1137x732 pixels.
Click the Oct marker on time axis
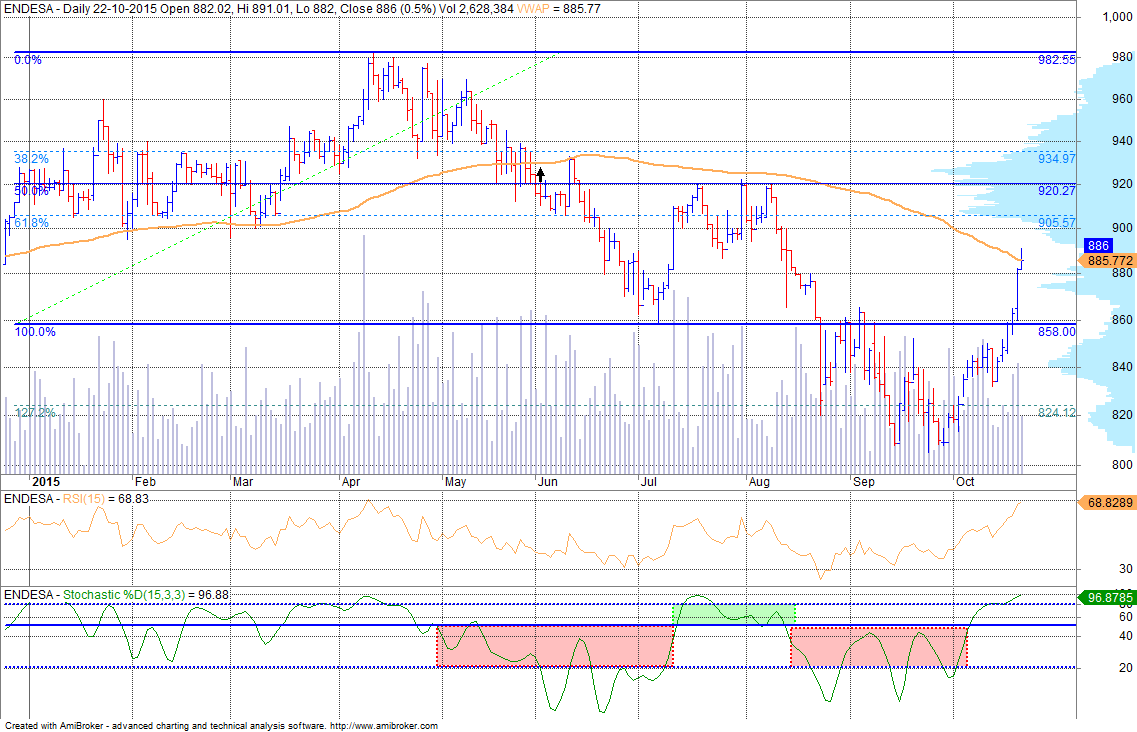tap(965, 481)
